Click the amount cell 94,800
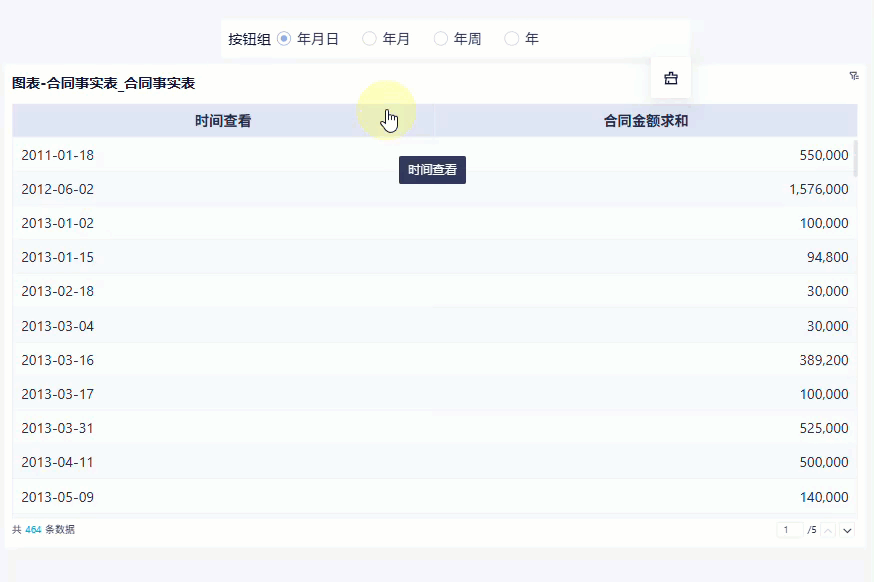The height and width of the screenshot is (582, 874). [x=828, y=257]
